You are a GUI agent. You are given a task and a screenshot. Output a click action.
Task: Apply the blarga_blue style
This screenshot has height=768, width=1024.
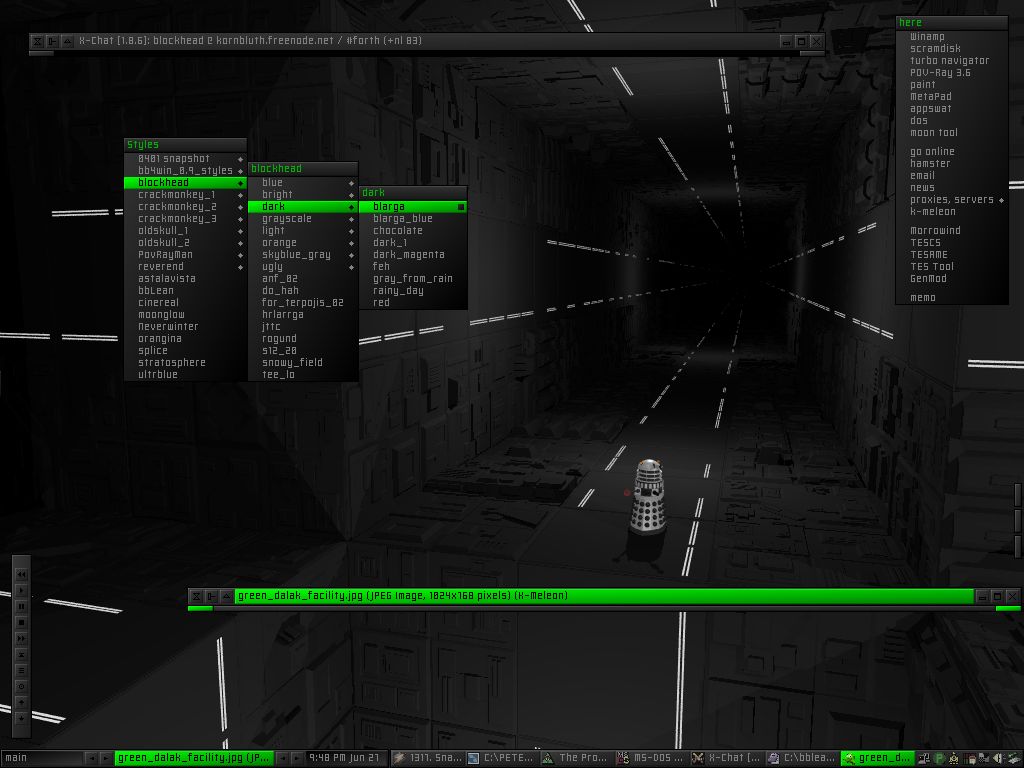[x=413, y=219]
